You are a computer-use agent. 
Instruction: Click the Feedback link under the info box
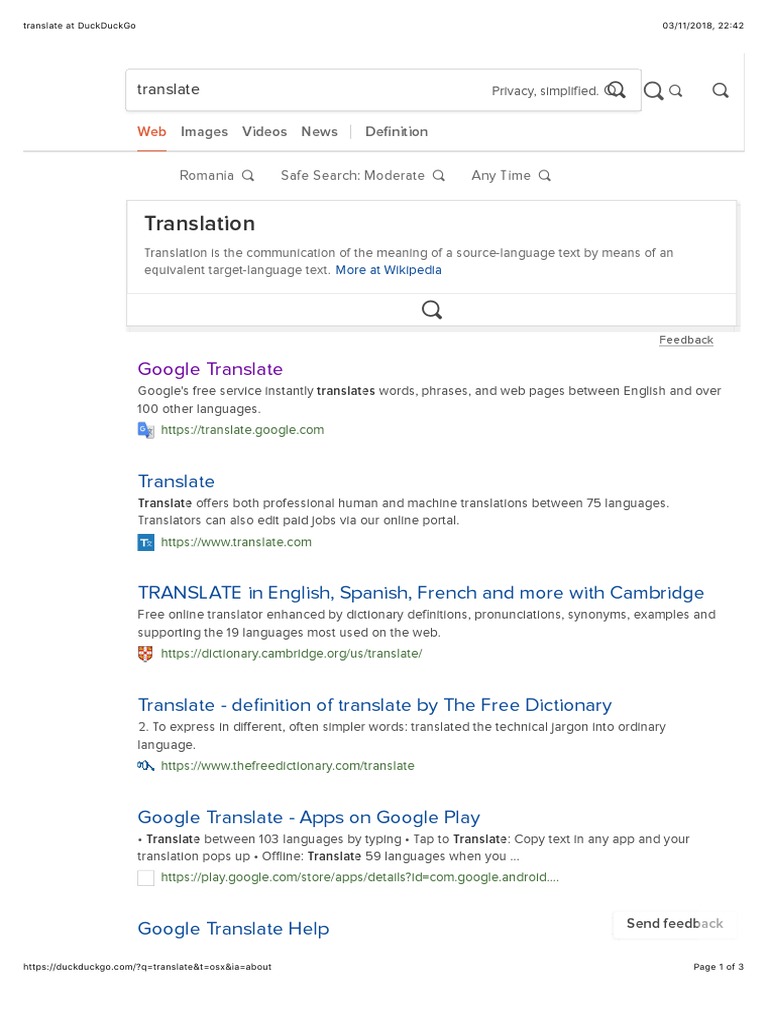[686, 340]
